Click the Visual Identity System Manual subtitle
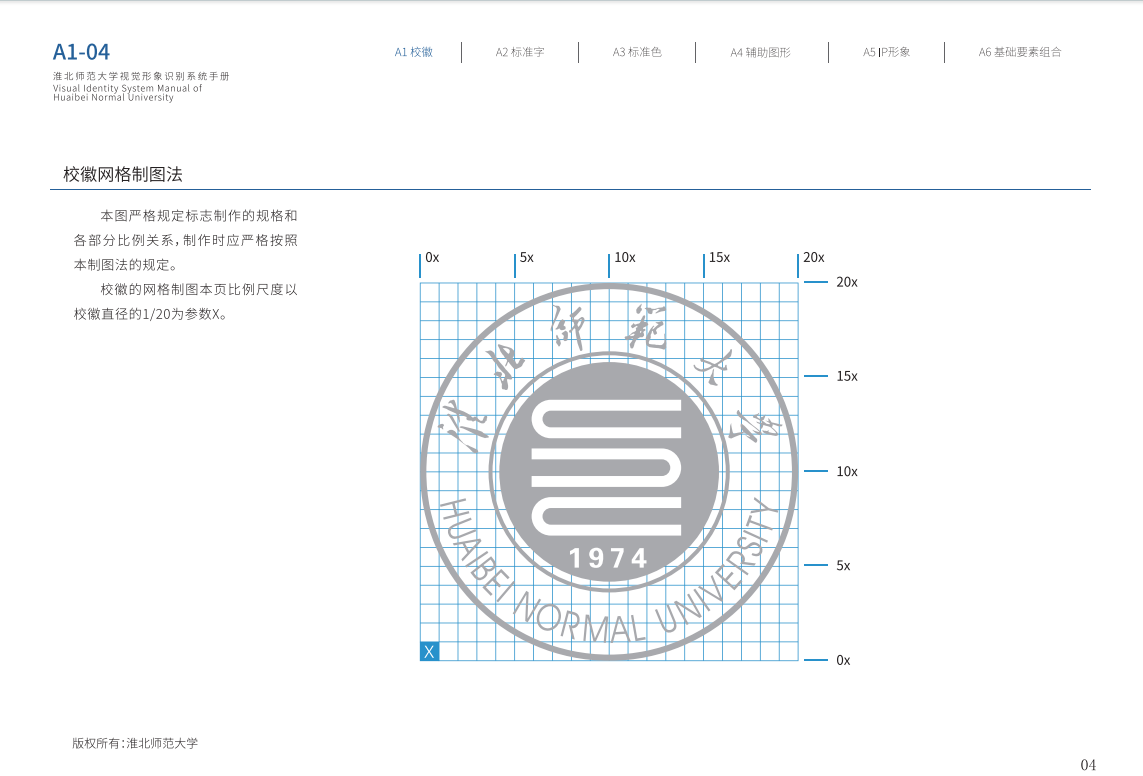This screenshot has height=776, width=1143. coord(128,93)
